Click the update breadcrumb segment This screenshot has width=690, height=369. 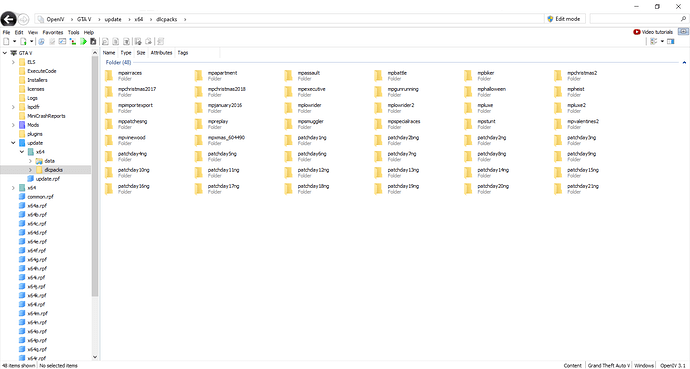click(113, 19)
